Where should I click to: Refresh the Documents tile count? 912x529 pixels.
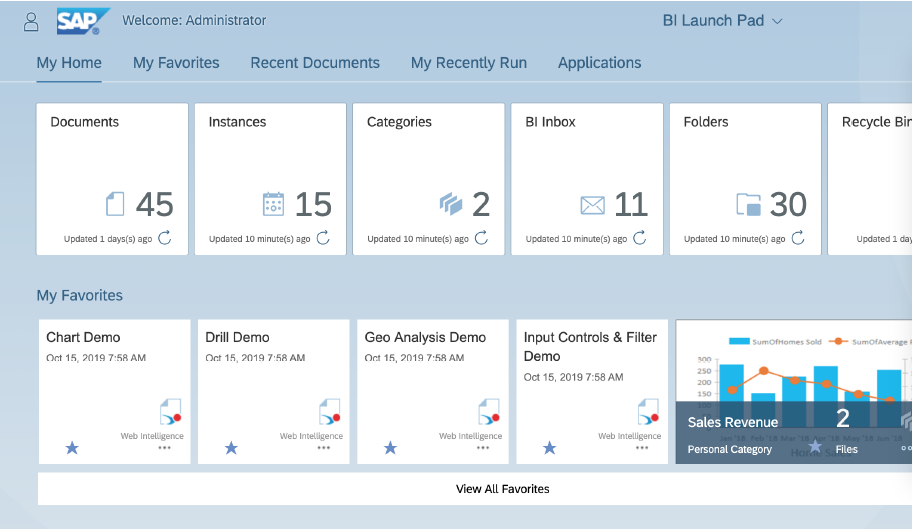click(165, 238)
